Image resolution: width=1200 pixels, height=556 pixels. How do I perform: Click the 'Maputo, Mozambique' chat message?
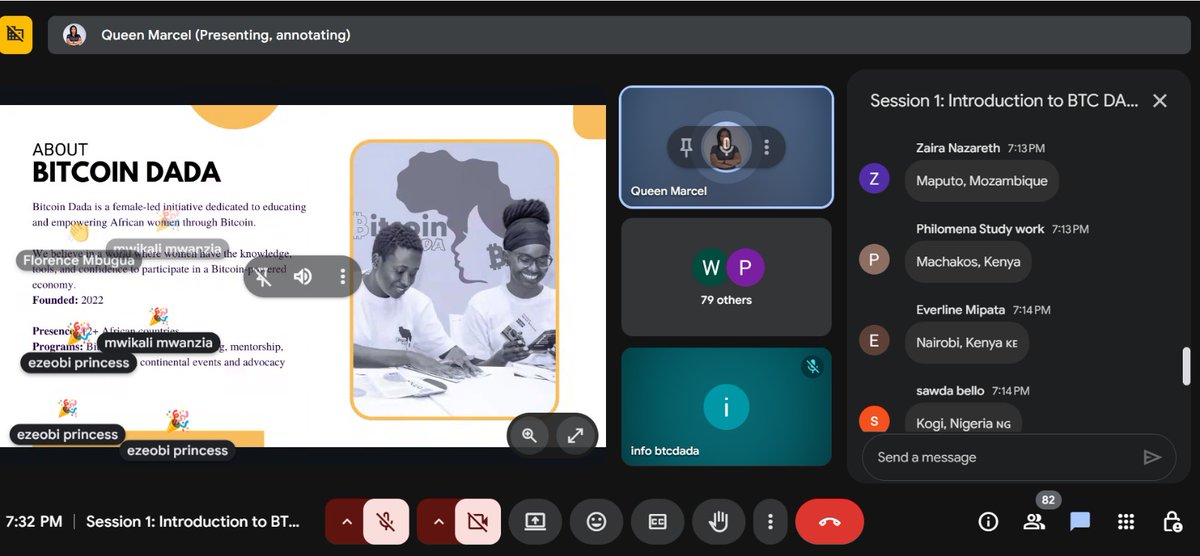pyautogui.click(x=982, y=181)
